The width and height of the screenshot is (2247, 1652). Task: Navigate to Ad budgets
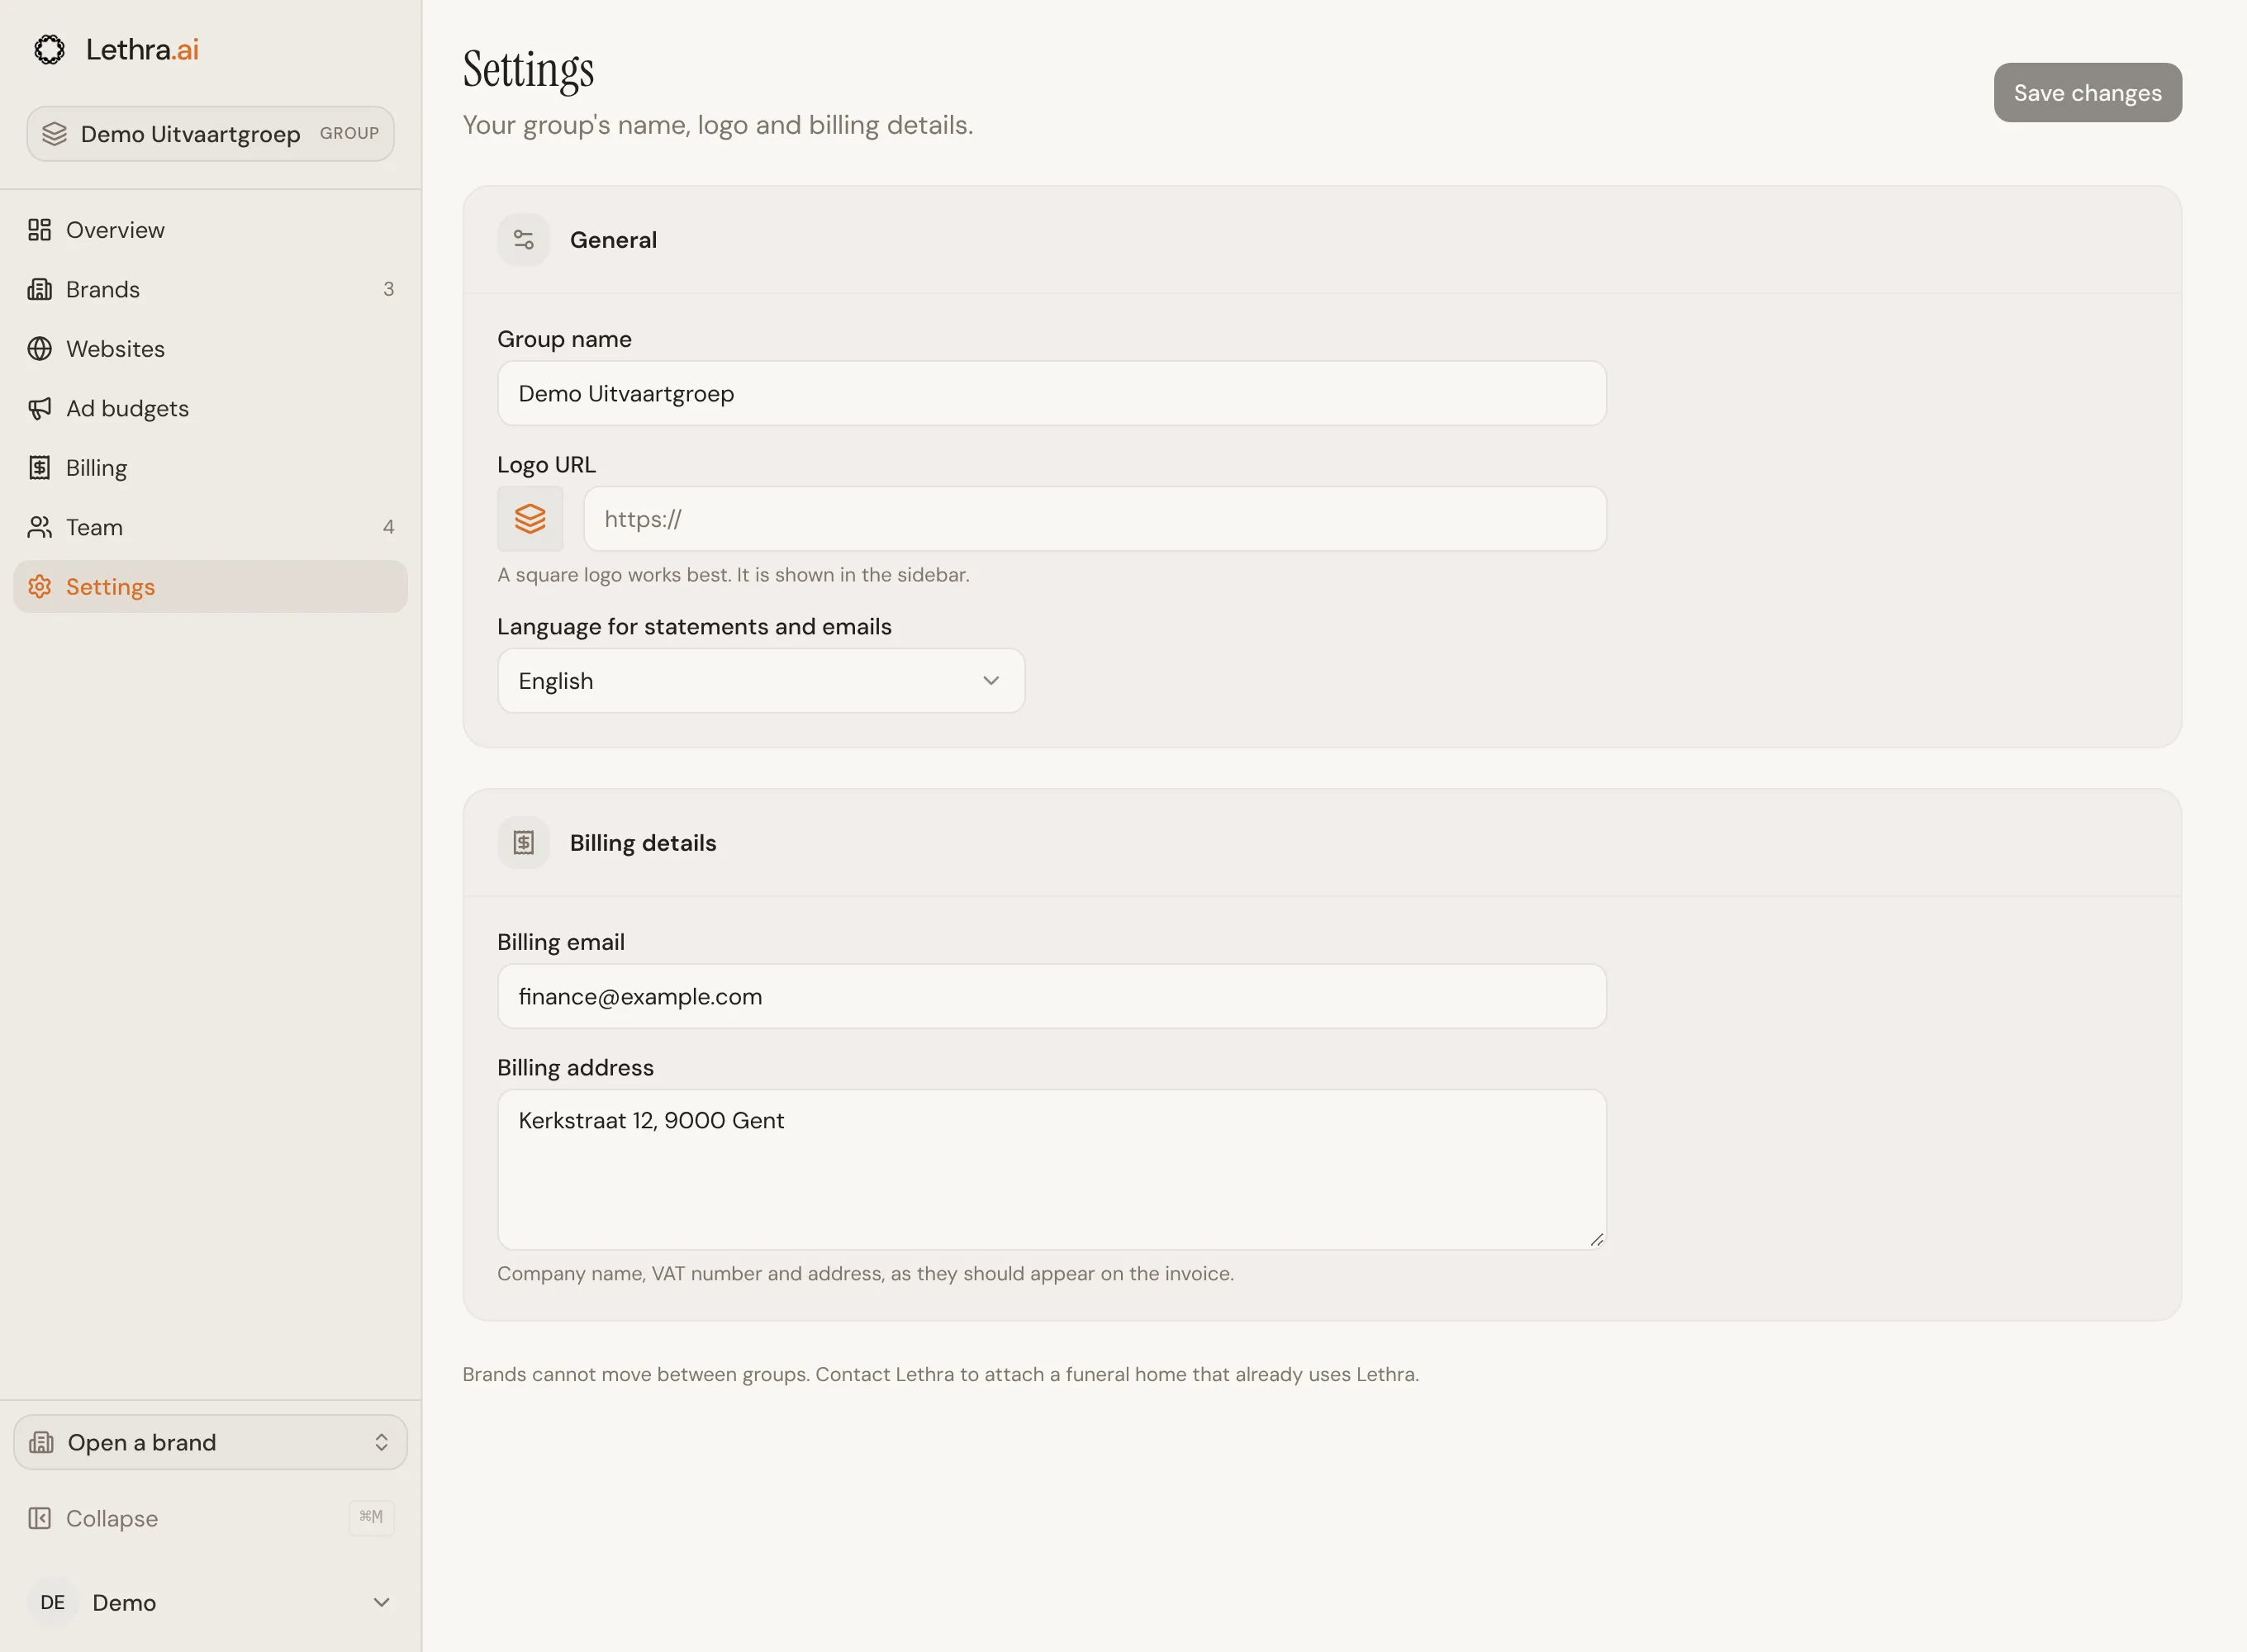click(210, 408)
